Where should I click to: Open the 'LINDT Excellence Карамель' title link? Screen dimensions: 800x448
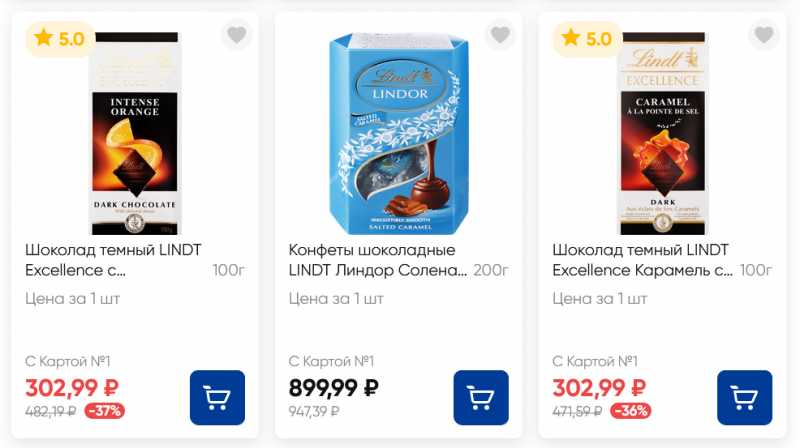point(642,260)
